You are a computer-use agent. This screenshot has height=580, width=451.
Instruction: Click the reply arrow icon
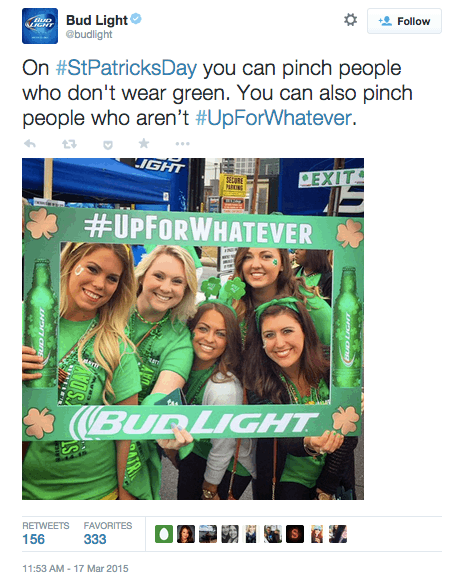tap(30, 144)
